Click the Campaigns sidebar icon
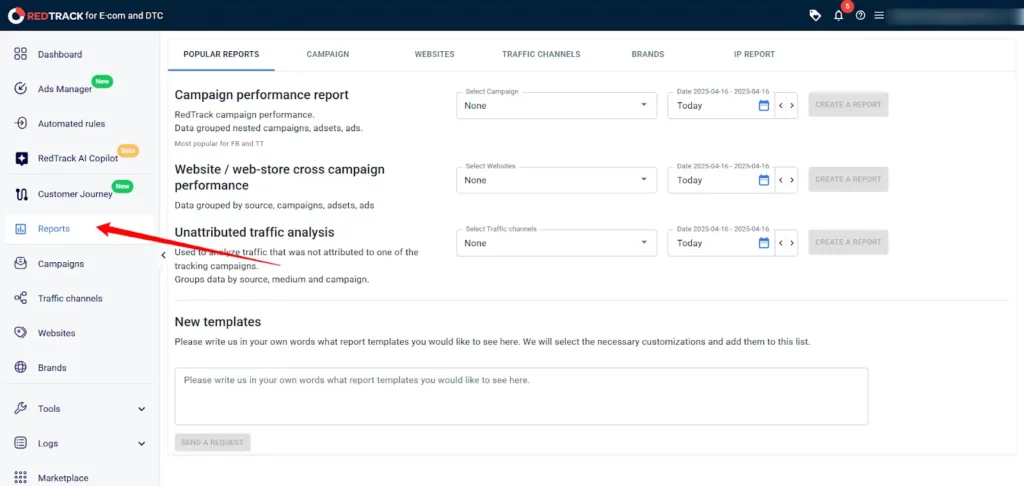The width and height of the screenshot is (1024, 486). click(20, 264)
